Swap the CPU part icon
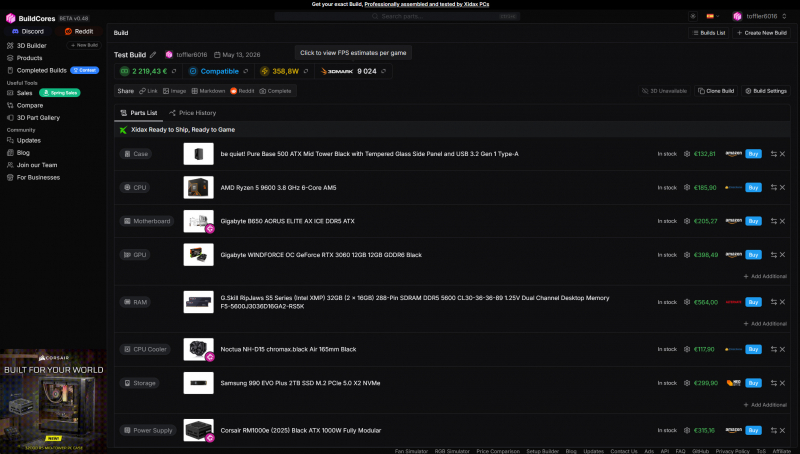 [x=773, y=187]
